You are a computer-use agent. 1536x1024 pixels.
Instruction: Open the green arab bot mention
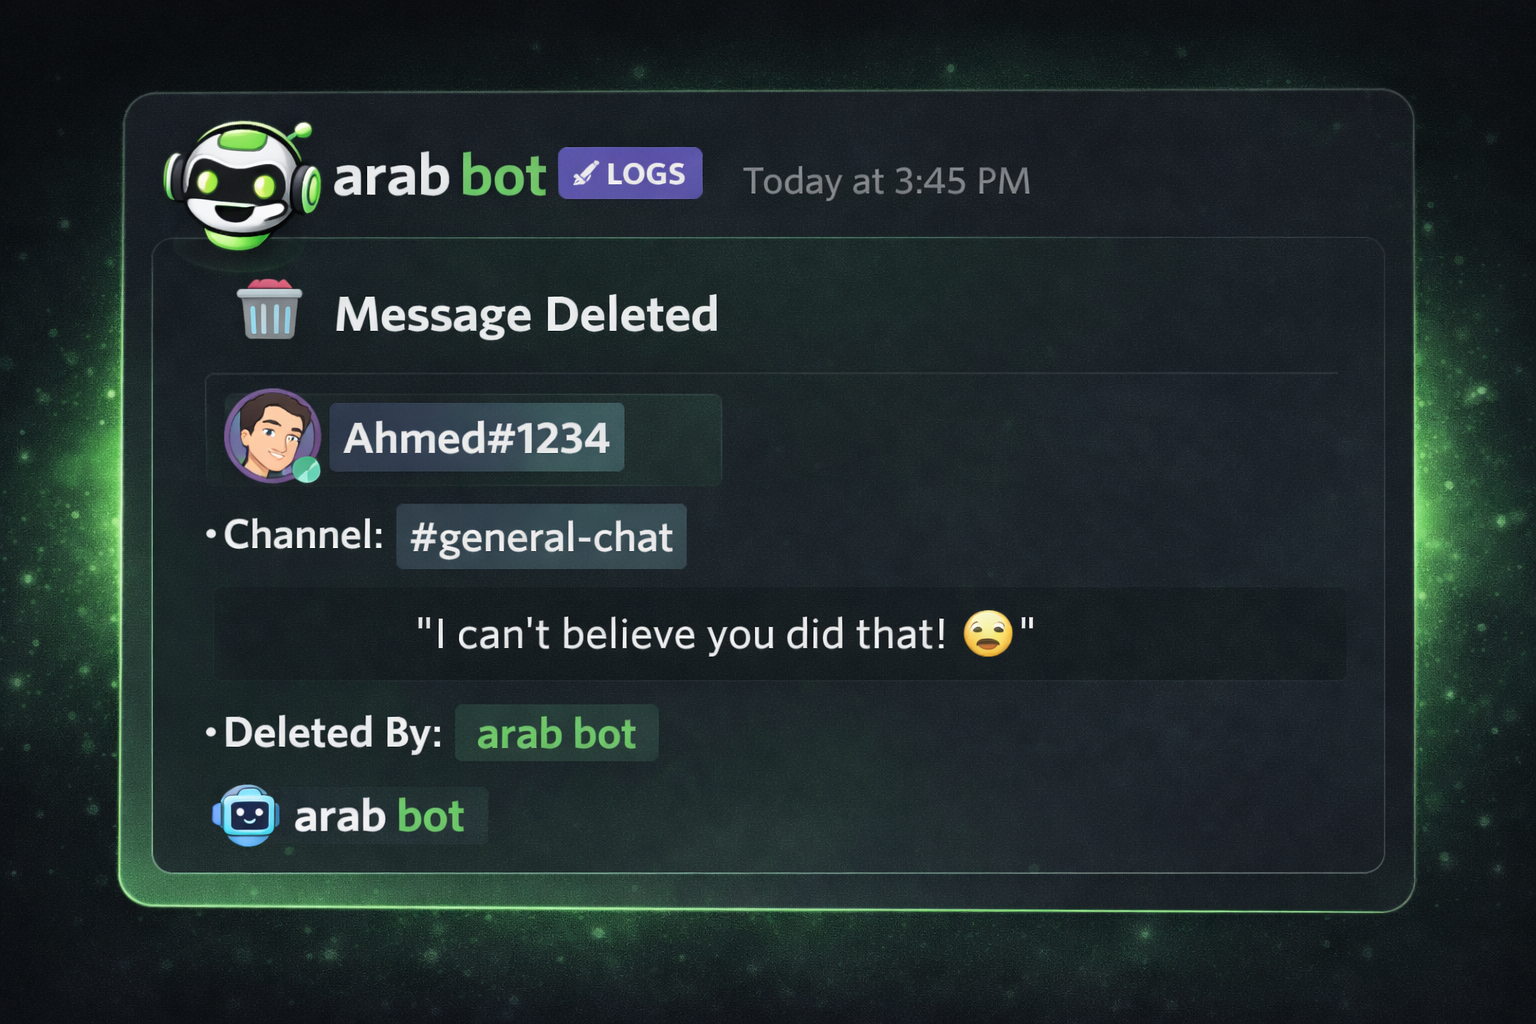556,734
